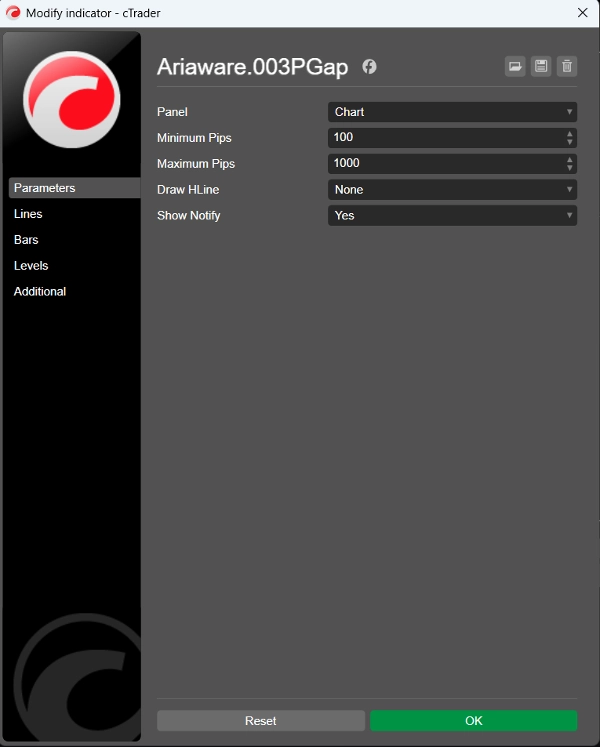Switch to the Lines tab

[x=28, y=214]
